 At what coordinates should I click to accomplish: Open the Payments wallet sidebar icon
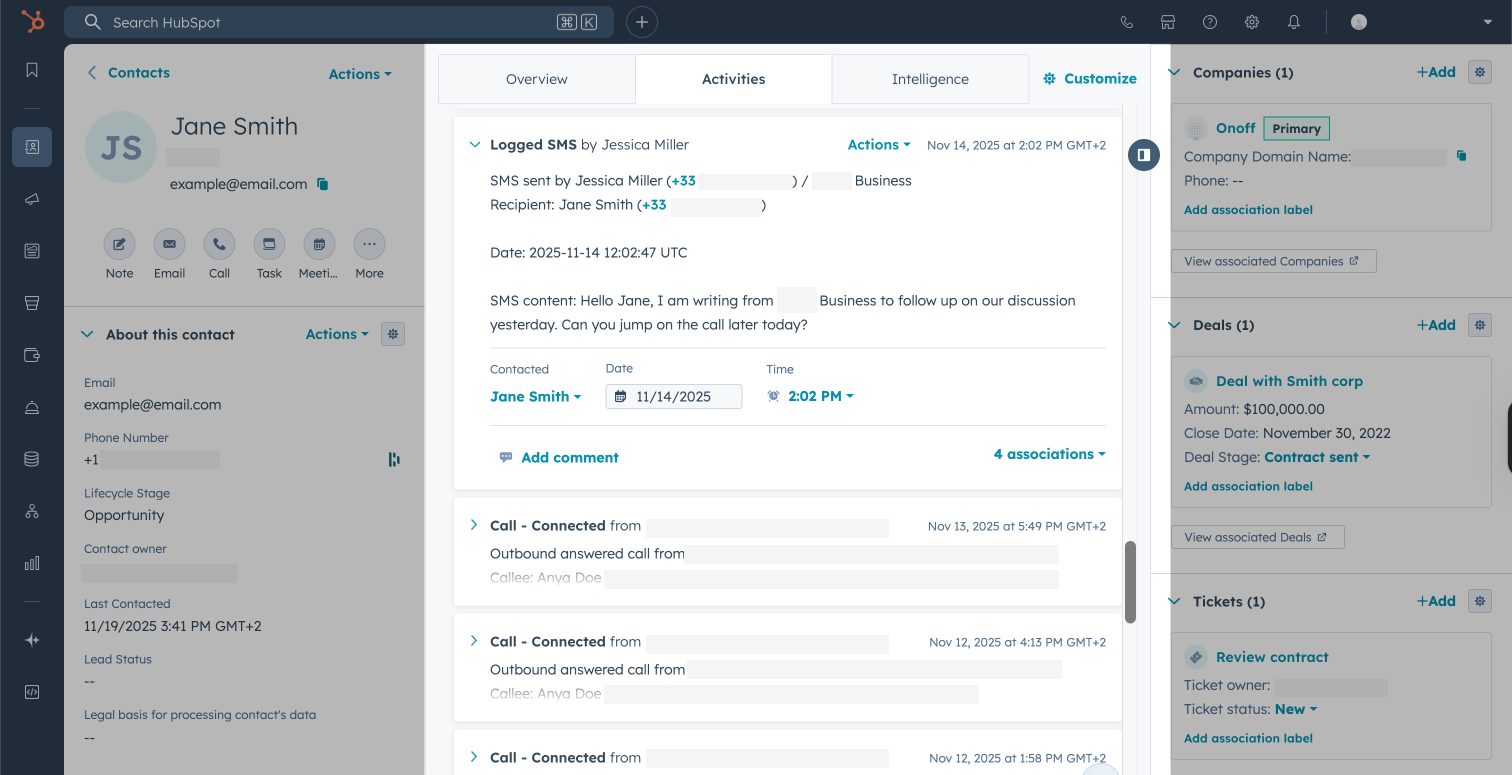pyautogui.click(x=32, y=355)
